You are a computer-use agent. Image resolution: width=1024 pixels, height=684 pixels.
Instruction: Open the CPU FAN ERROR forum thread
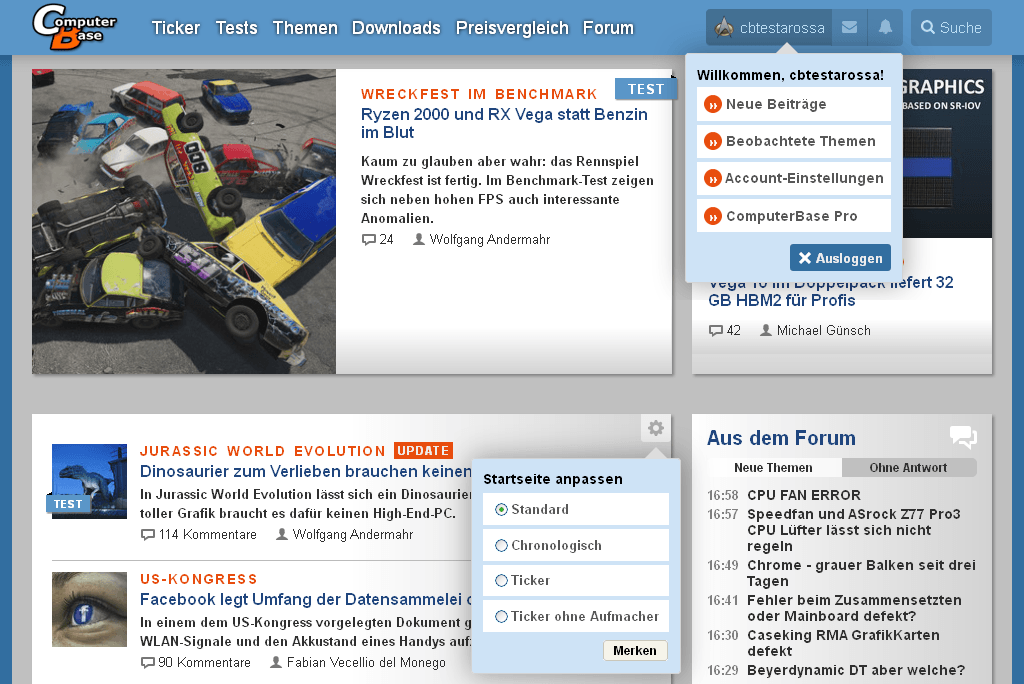click(x=804, y=495)
